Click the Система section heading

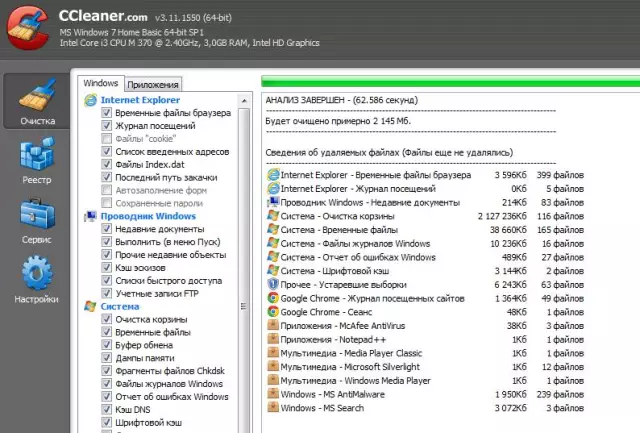tap(120, 306)
